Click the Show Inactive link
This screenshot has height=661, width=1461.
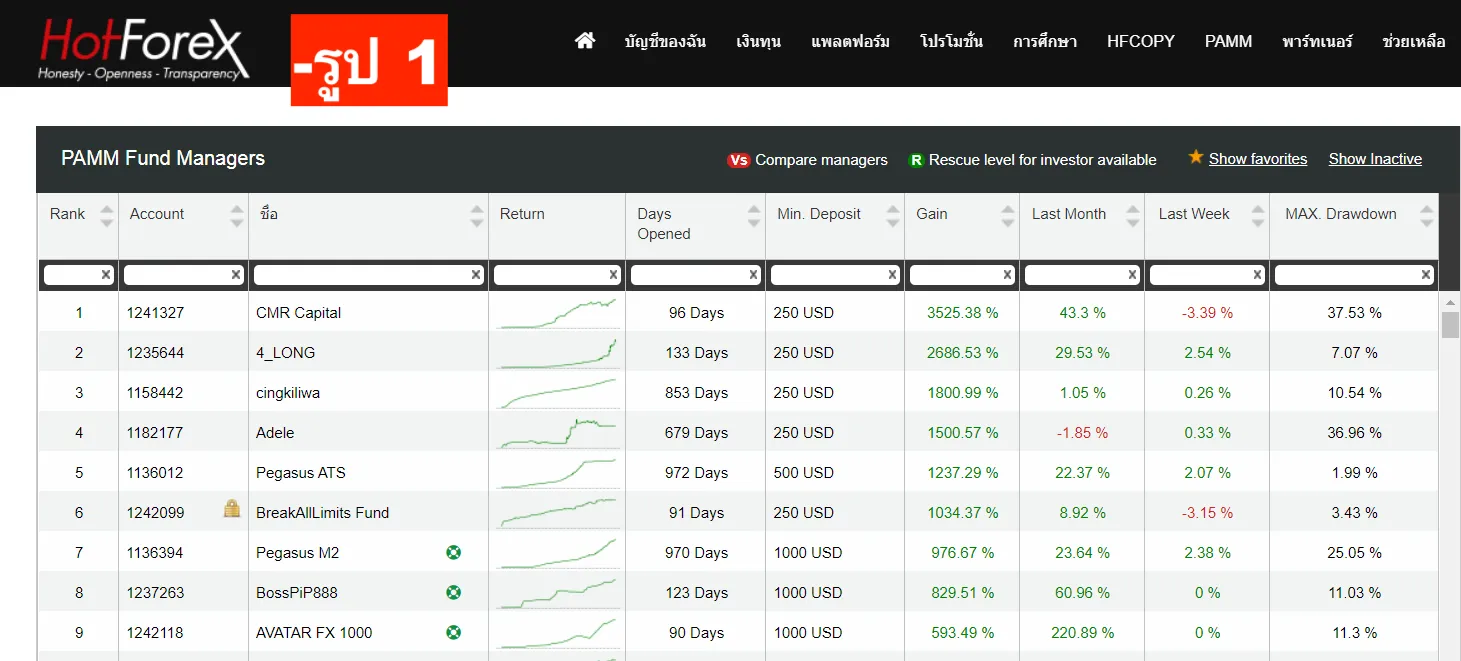[x=1375, y=159]
